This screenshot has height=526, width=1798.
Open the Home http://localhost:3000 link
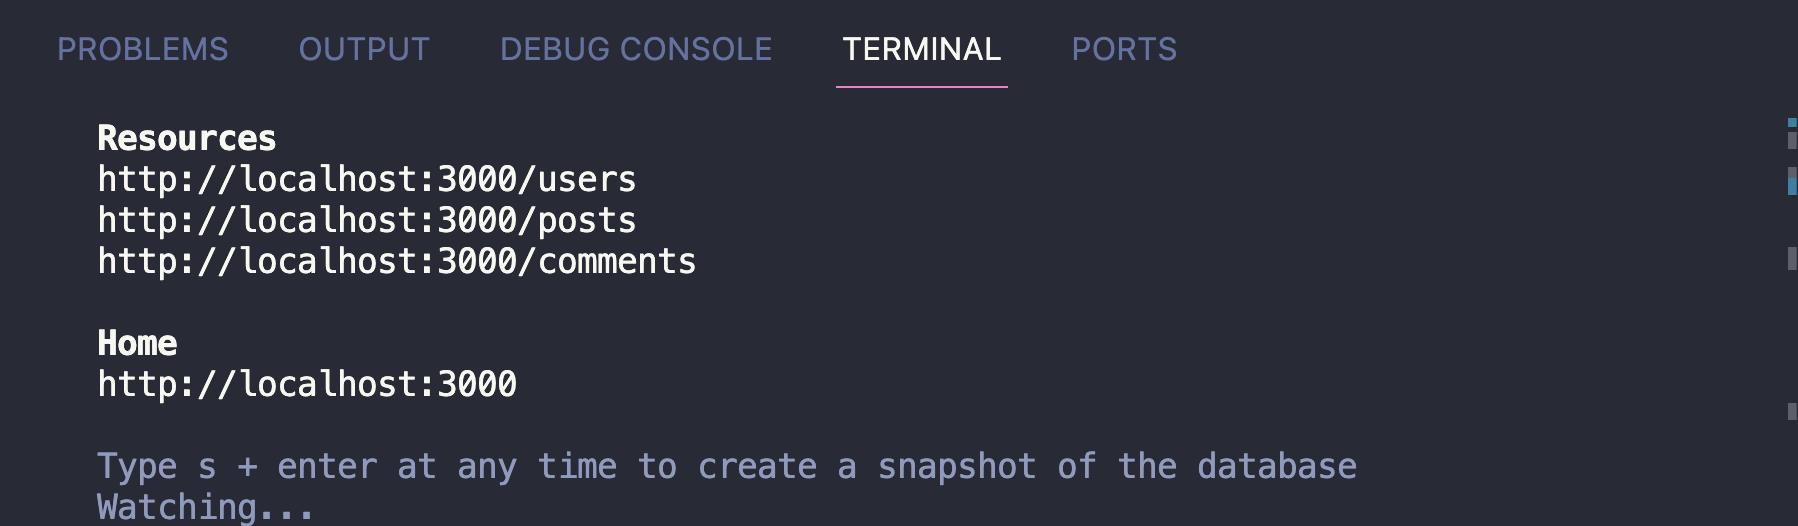(306, 385)
